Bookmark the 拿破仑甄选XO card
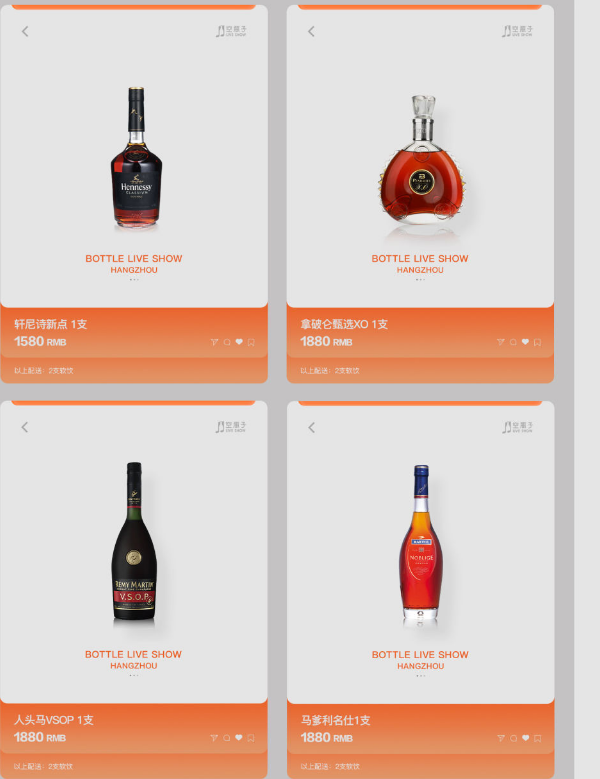Screen dimensions: 600x779 coord(537,342)
